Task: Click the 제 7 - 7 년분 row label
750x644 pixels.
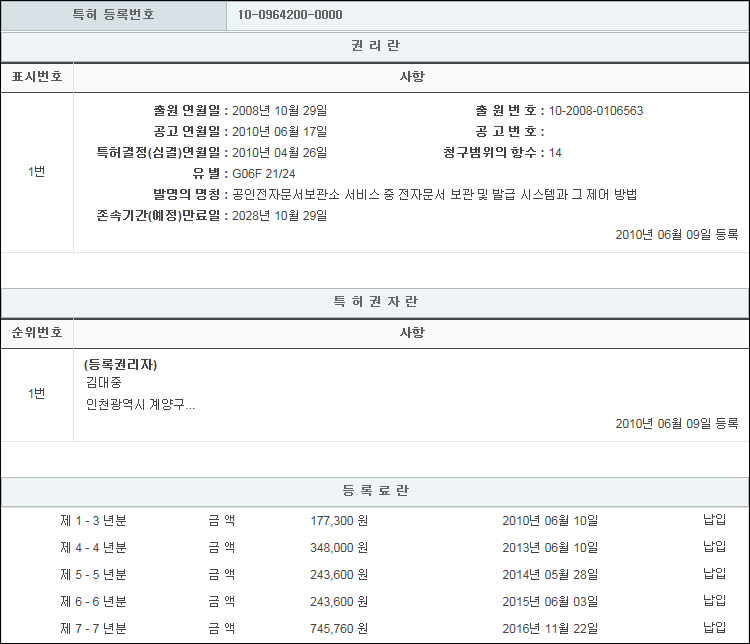Action: coord(93,630)
